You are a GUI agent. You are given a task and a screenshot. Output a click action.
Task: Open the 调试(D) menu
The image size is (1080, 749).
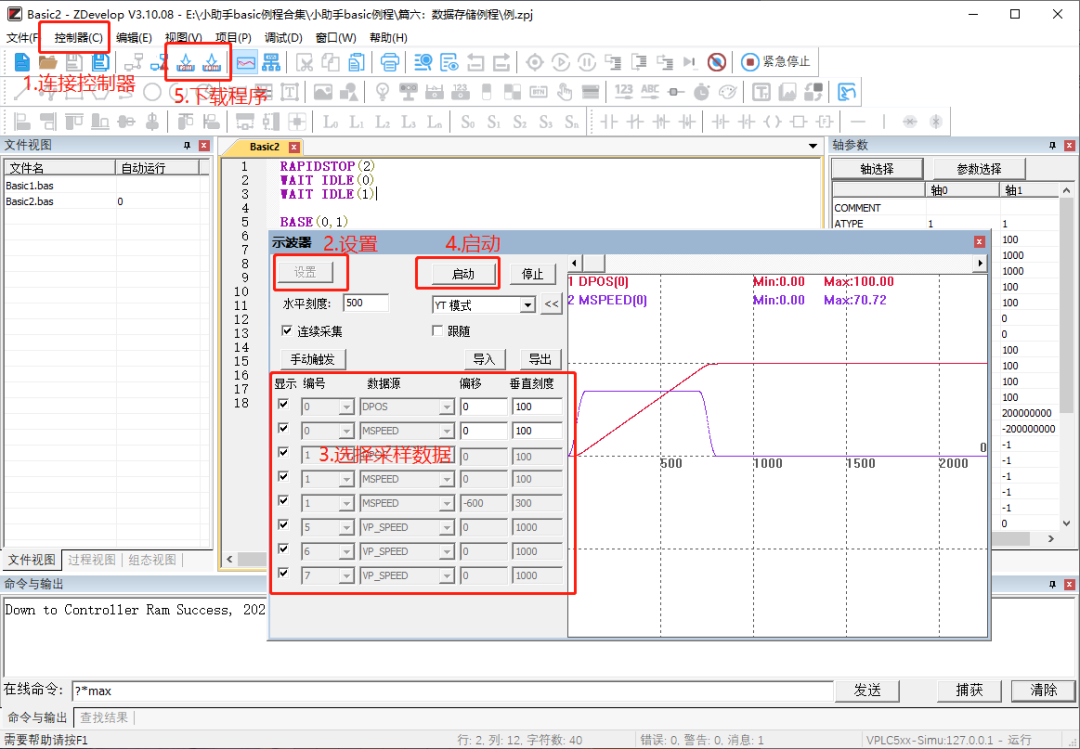[x=283, y=38]
